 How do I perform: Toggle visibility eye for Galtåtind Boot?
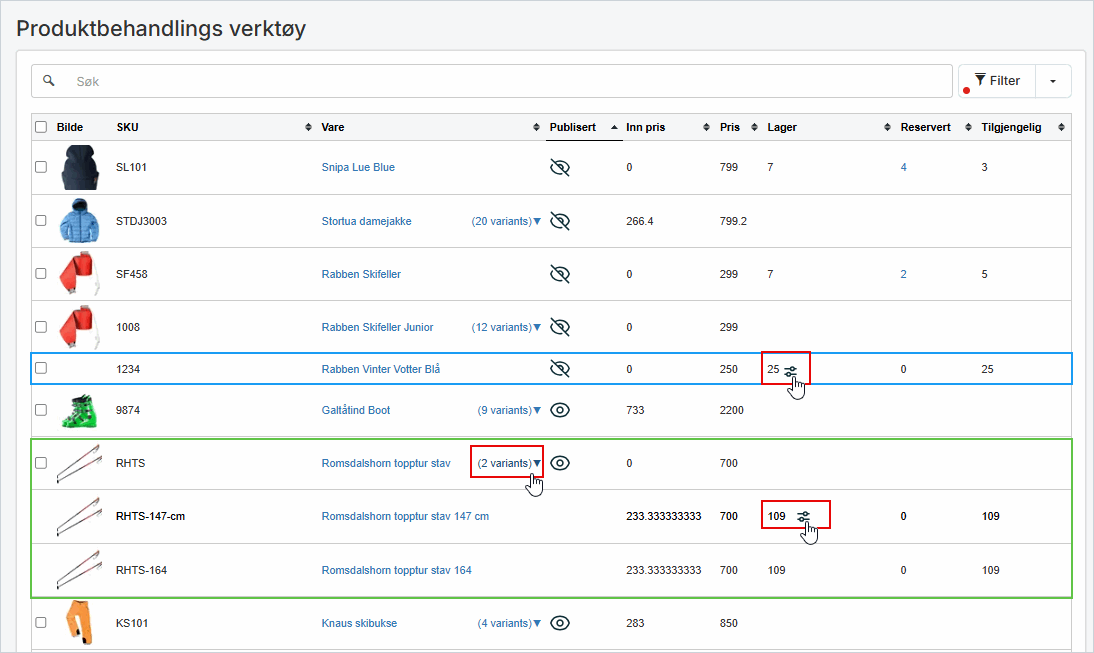tap(560, 410)
